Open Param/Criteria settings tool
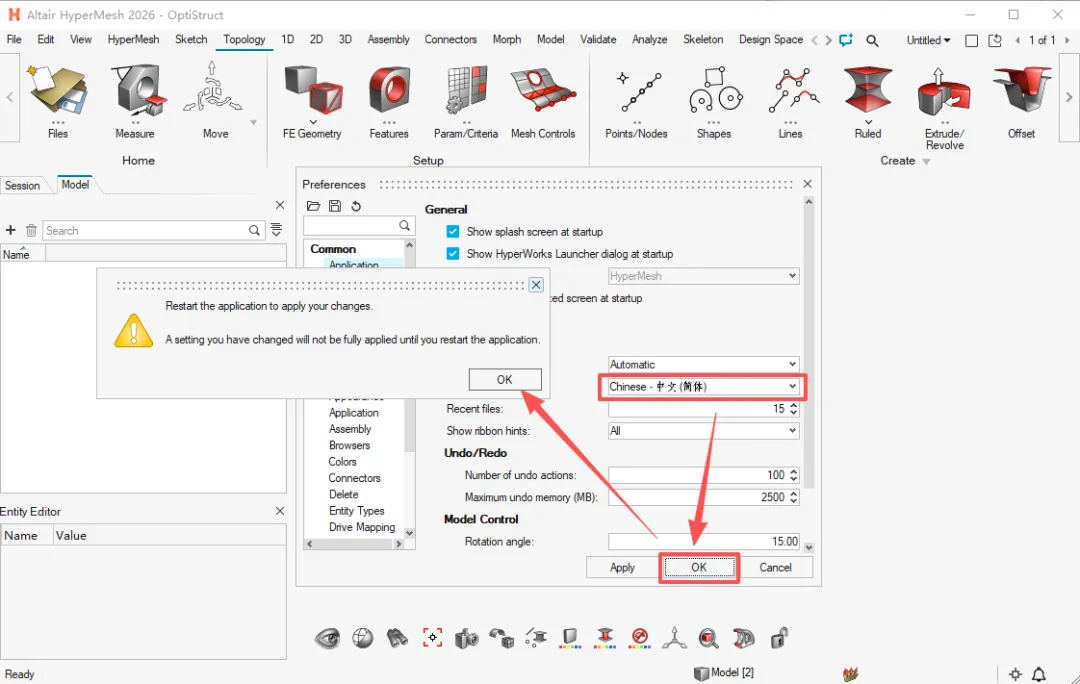Viewport: 1080px width, 684px height. 466,101
